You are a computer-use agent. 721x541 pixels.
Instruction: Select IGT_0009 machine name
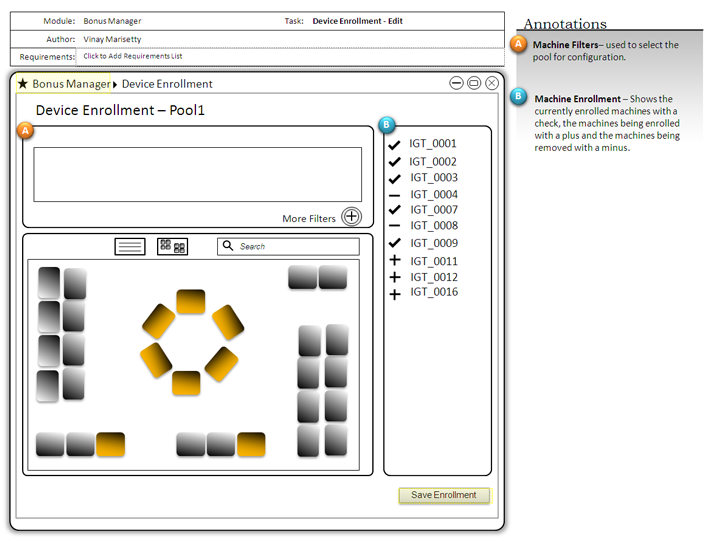pos(434,243)
